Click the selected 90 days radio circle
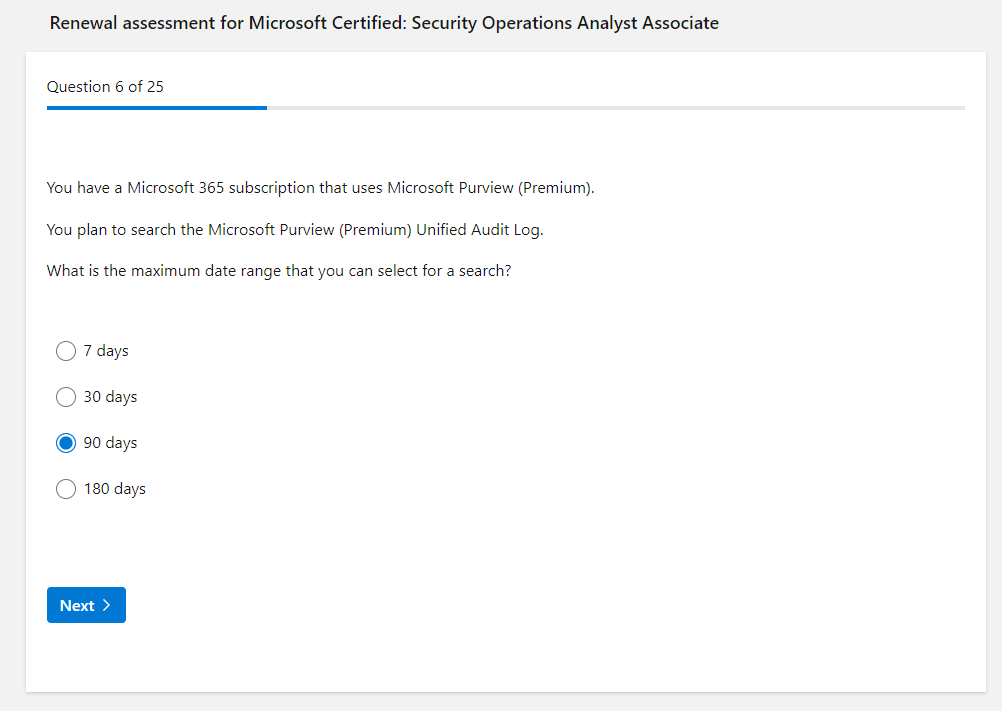The height and width of the screenshot is (711, 1002). (x=66, y=443)
